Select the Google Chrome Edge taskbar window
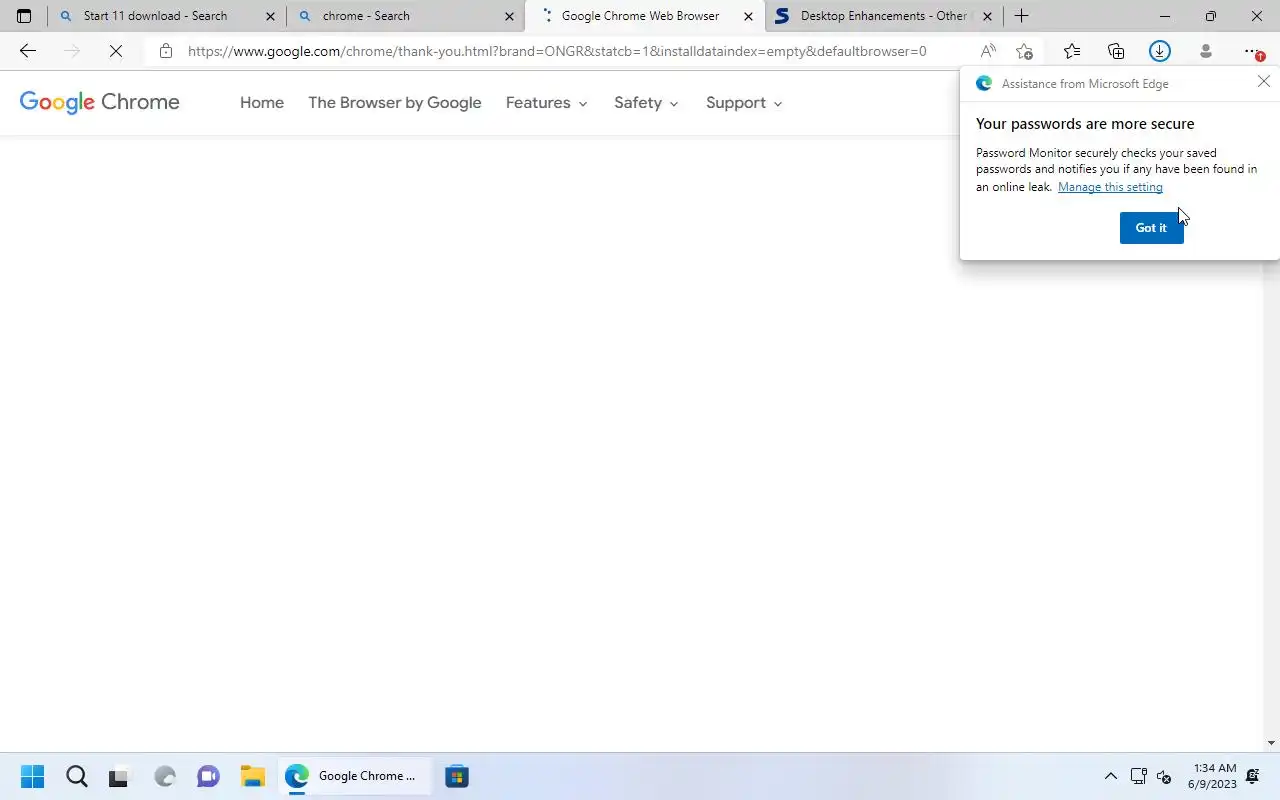 pyautogui.click(x=354, y=776)
